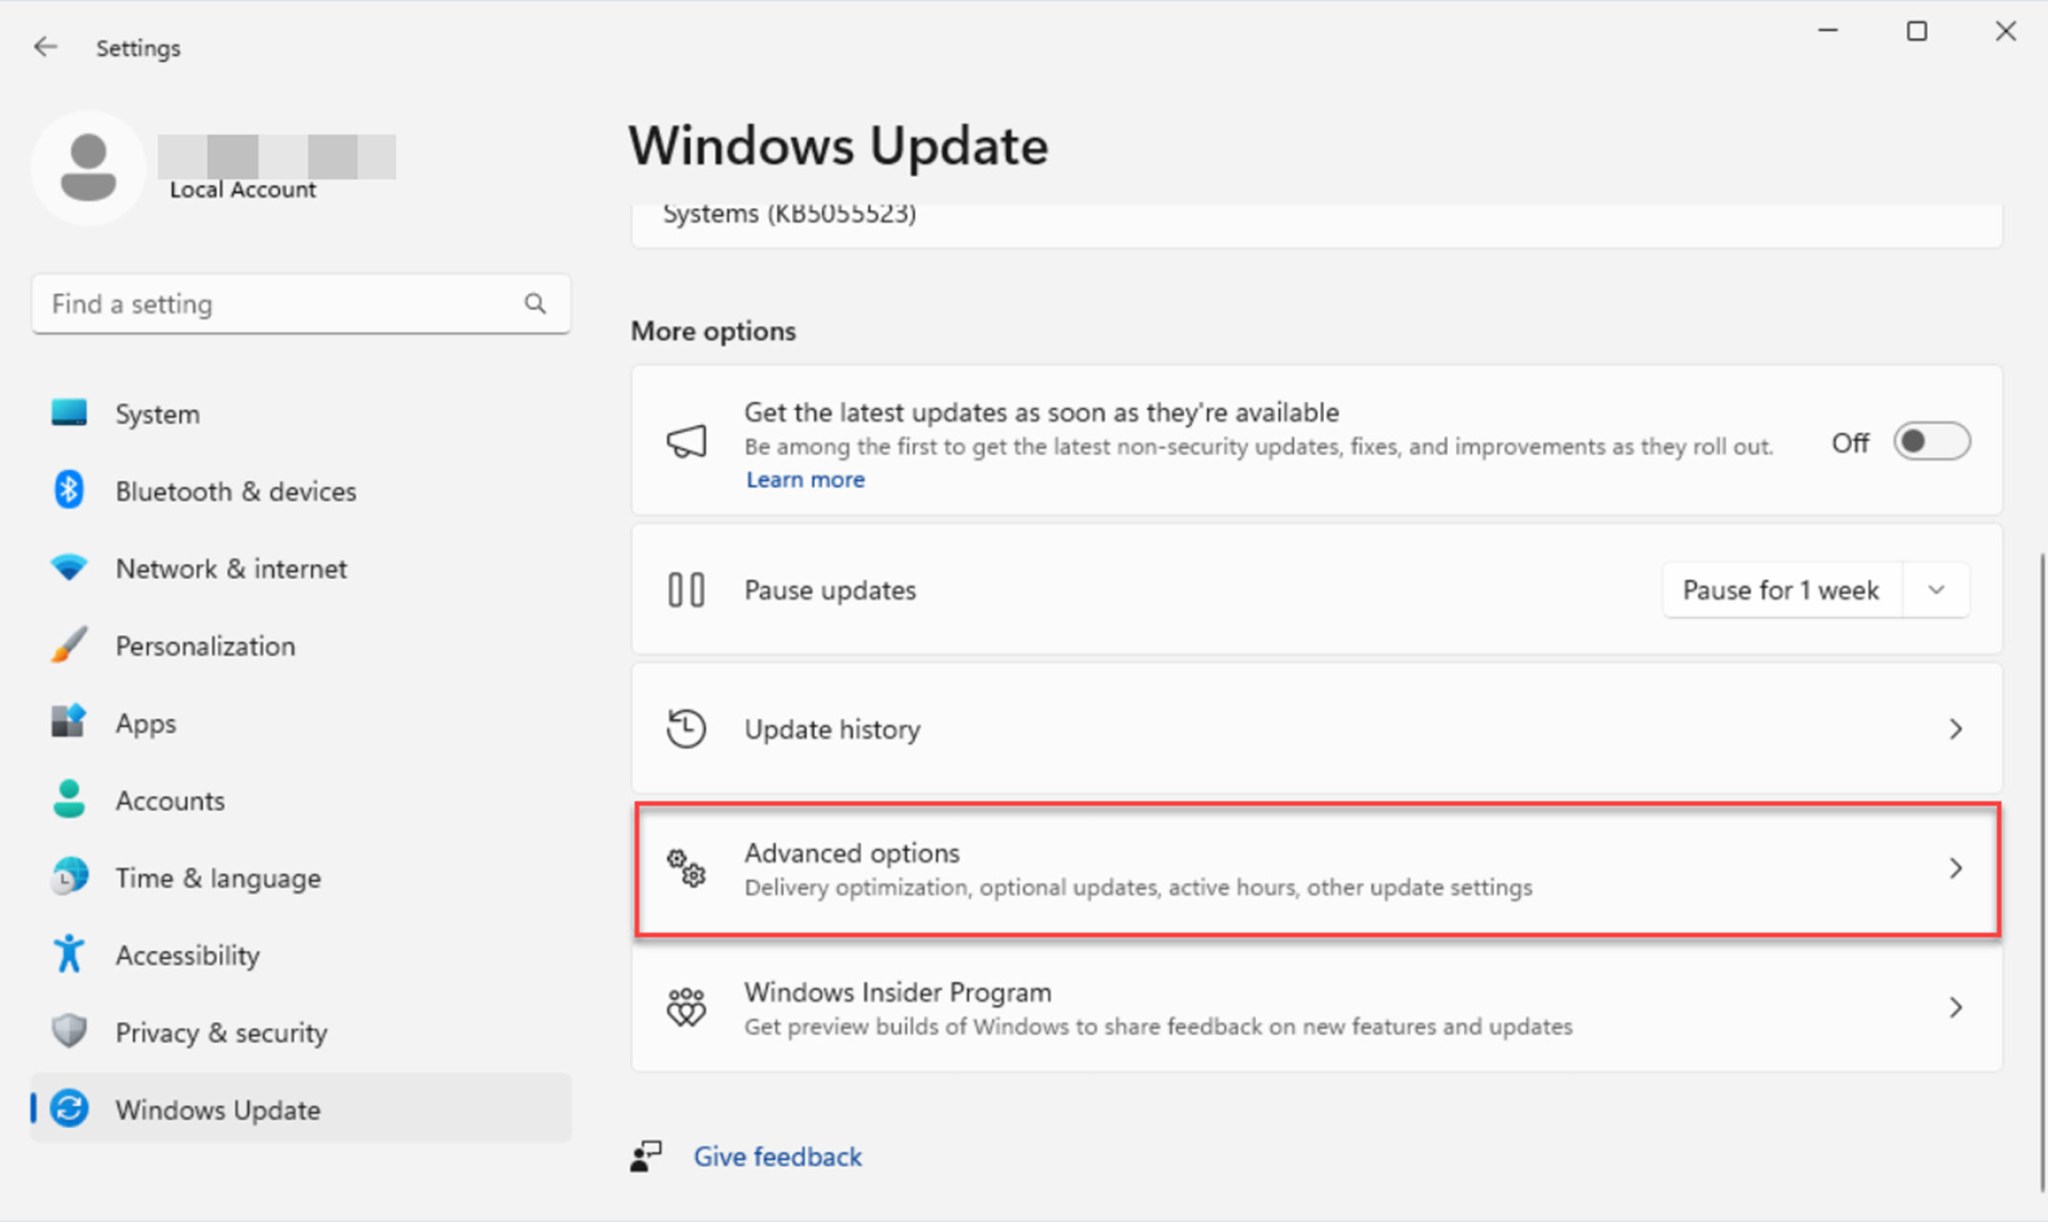The image size is (2048, 1222).
Task: Maximize the Settings window
Action: 1917,31
